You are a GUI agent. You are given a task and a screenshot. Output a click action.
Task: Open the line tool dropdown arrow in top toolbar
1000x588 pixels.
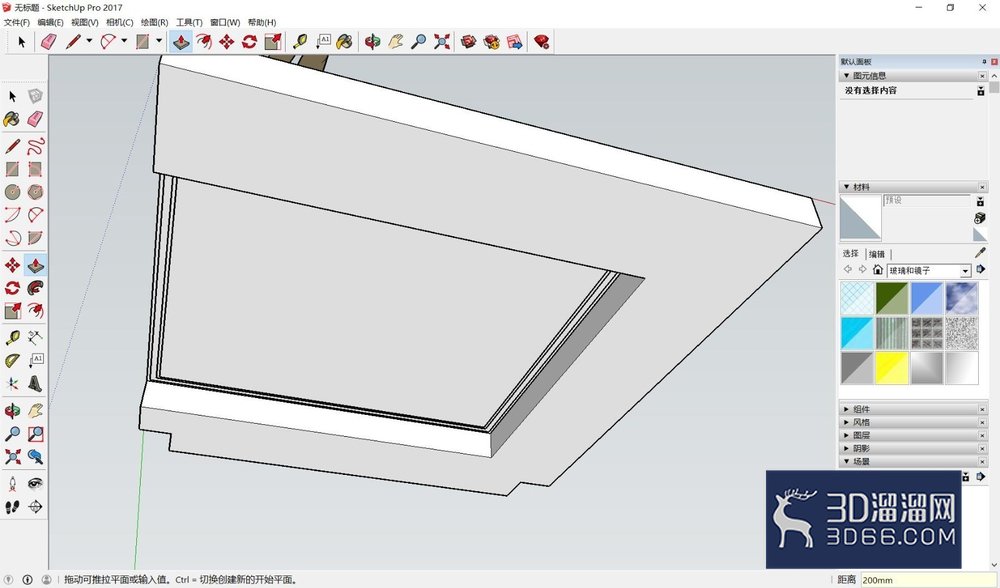point(89,41)
